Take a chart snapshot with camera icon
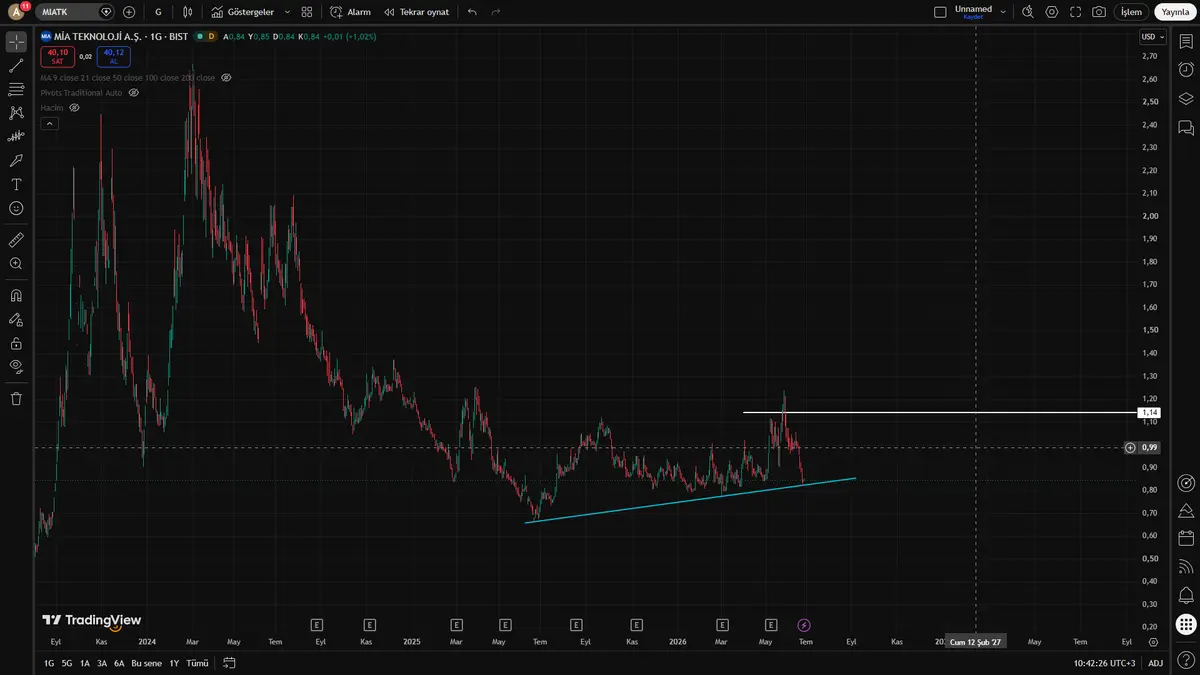This screenshot has height=675, width=1200. pos(1099,12)
